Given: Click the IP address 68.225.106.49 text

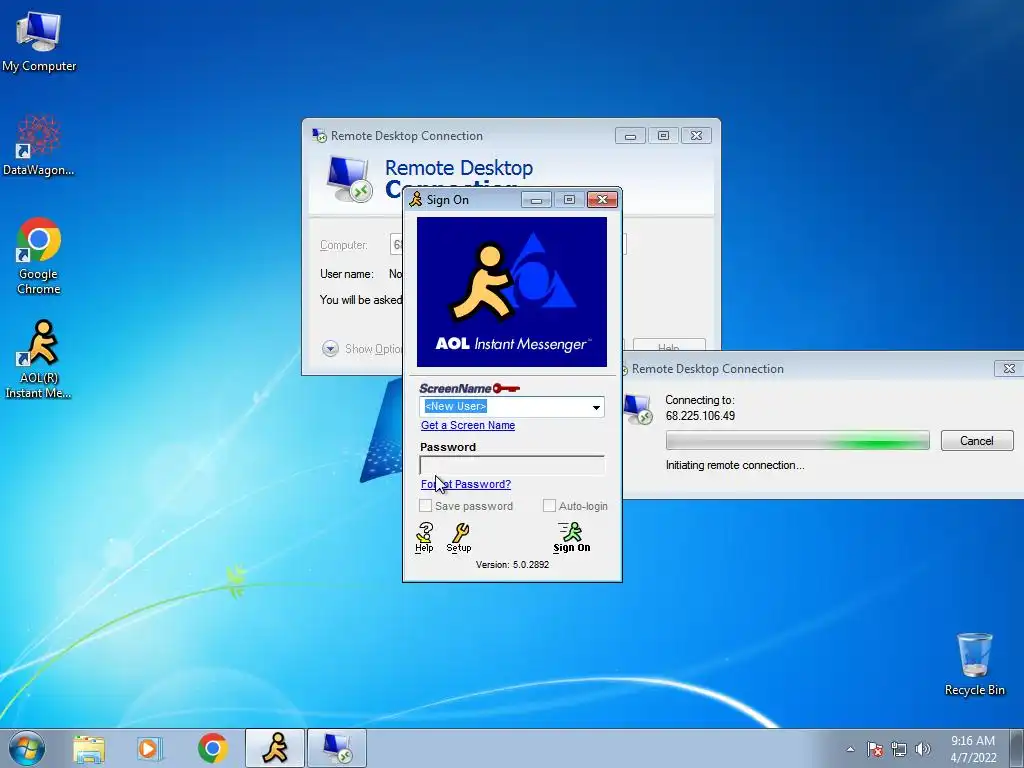Looking at the screenshot, I should point(700,415).
